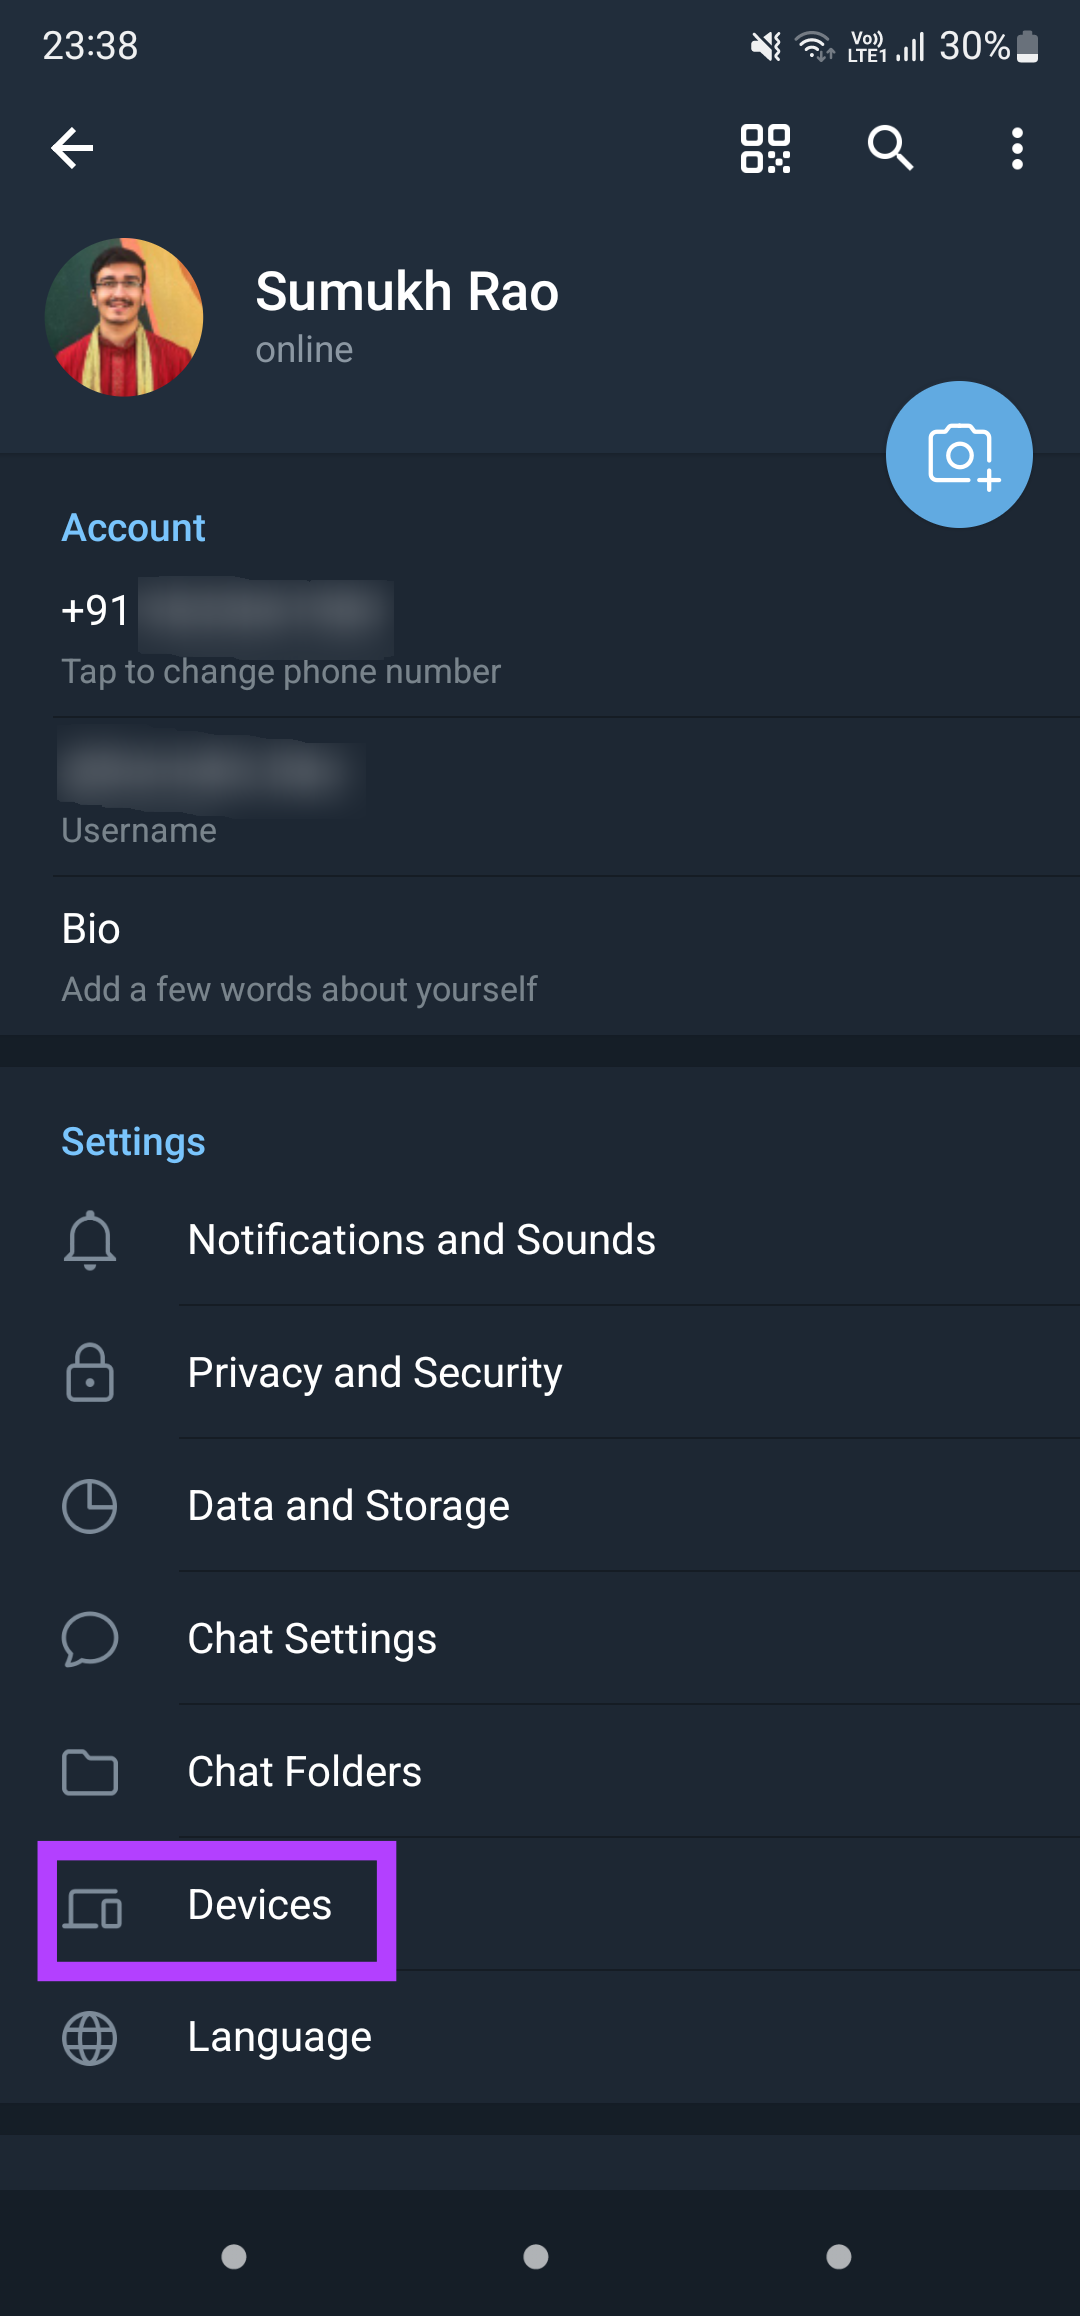Tap the Chat Folders folder icon
The height and width of the screenshot is (2316, 1080).
click(90, 1772)
